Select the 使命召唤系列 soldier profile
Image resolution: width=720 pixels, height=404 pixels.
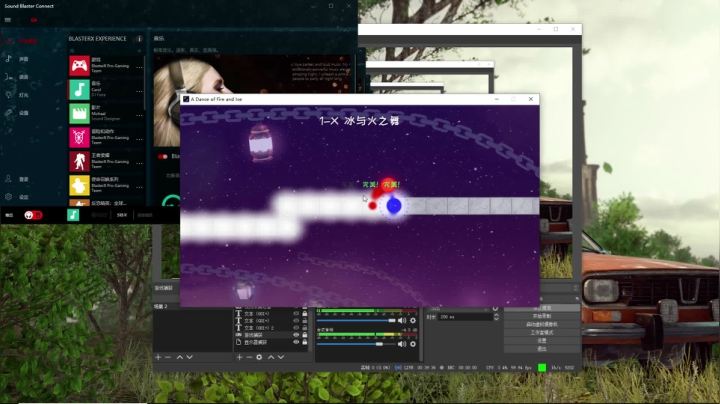(x=79, y=185)
